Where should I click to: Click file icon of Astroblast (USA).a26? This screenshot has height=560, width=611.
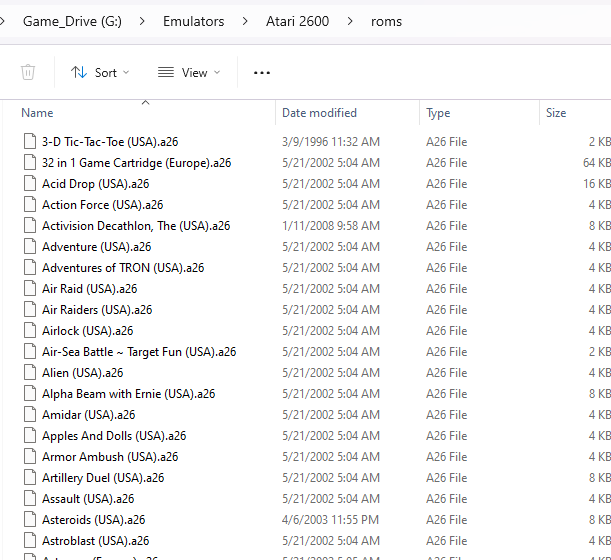pyautogui.click(x=30, y=541)
